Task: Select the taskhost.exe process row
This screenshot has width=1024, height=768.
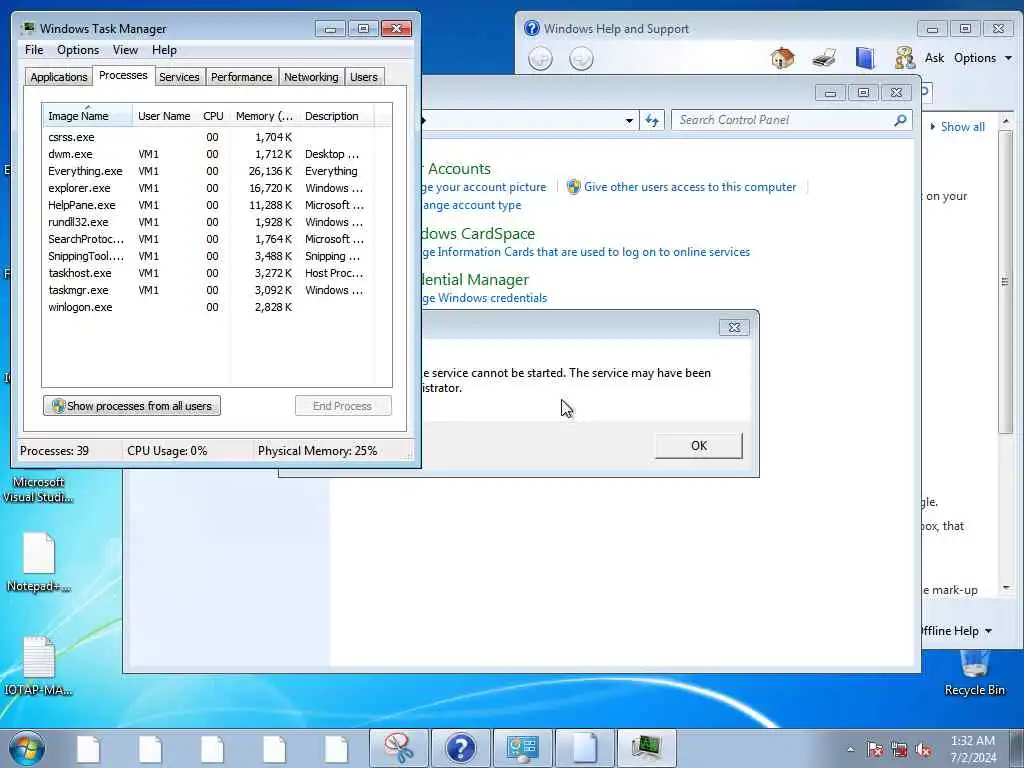Action: coord(208,273)
